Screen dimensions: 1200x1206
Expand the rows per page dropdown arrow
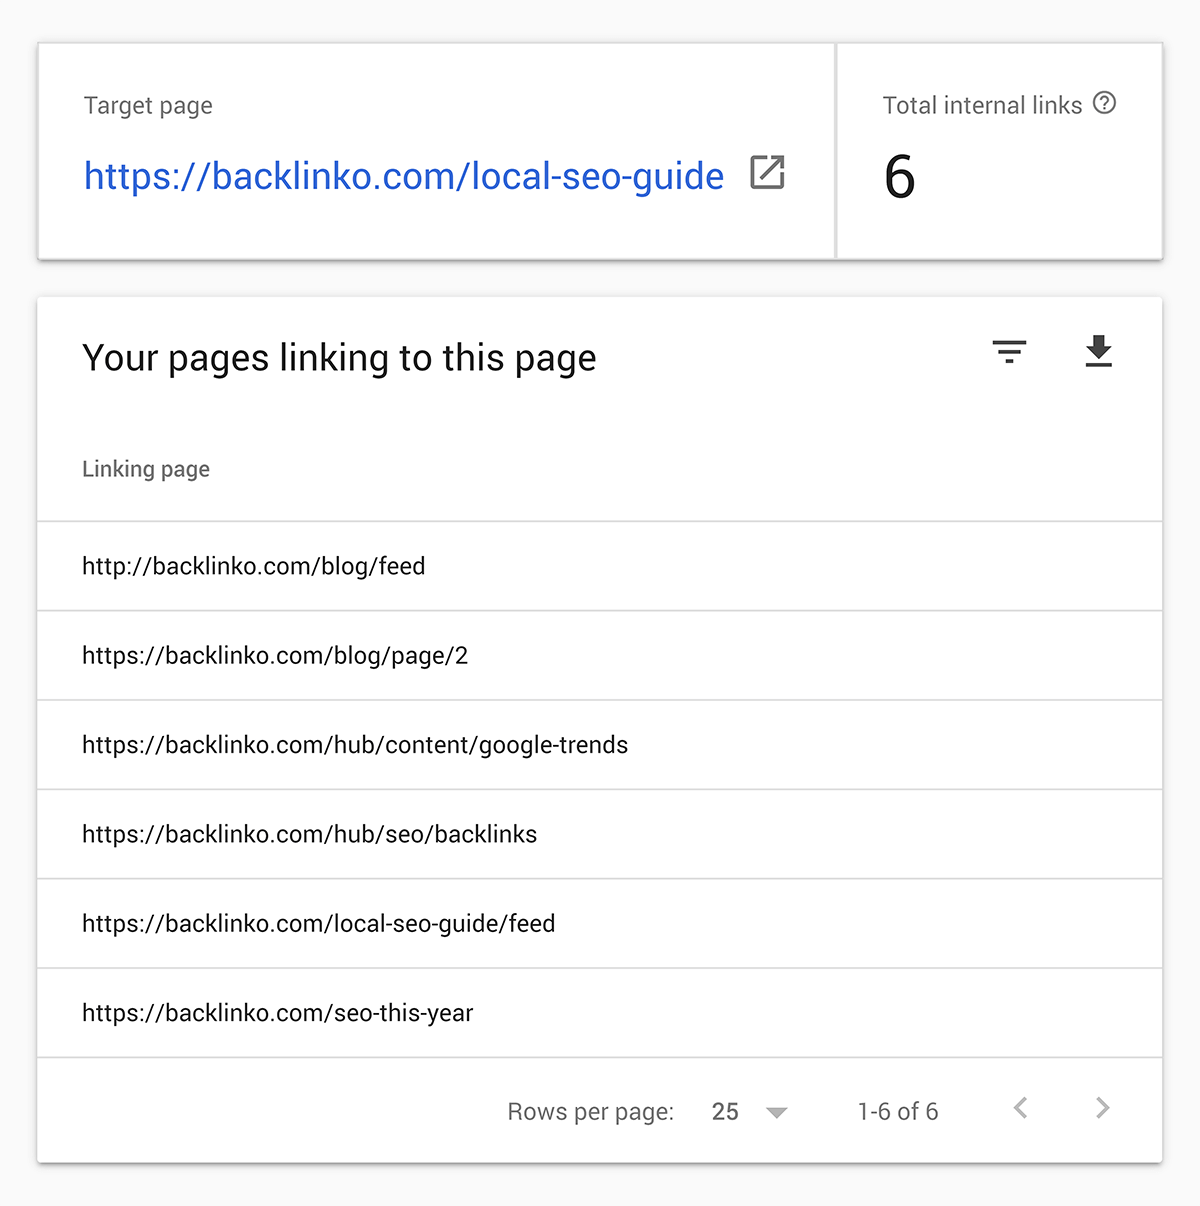pyautogui.click(x=776, y=1112)
